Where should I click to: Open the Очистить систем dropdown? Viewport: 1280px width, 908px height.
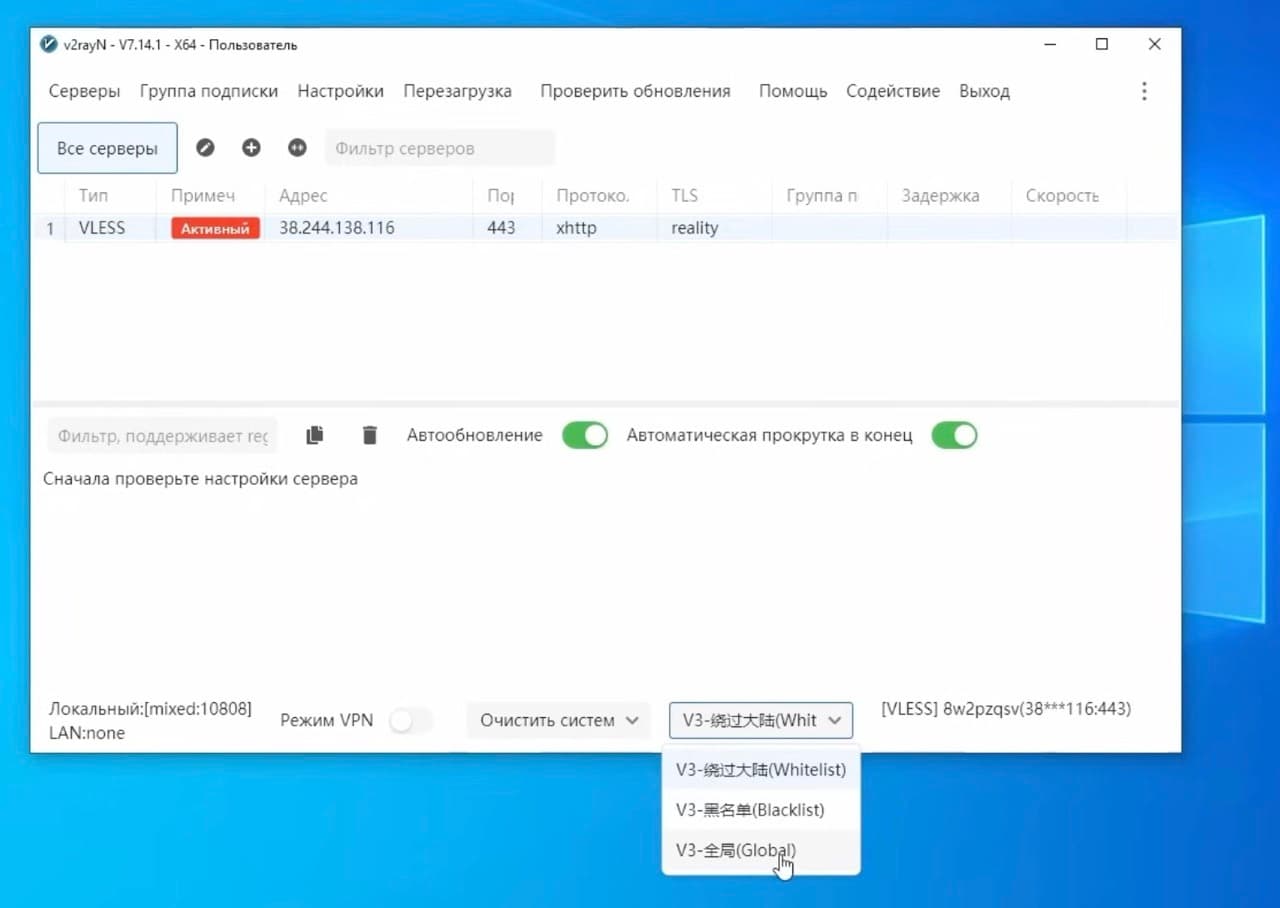click(x=558, y=719)
